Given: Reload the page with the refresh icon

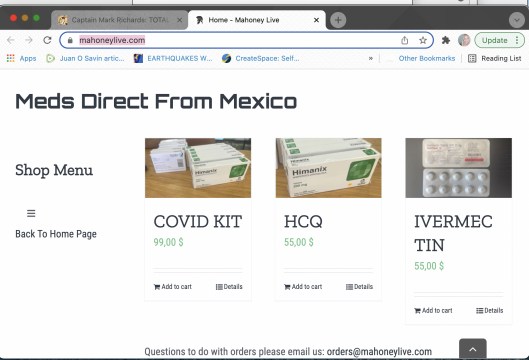Looking at the screenshot, I should [47, 40].
